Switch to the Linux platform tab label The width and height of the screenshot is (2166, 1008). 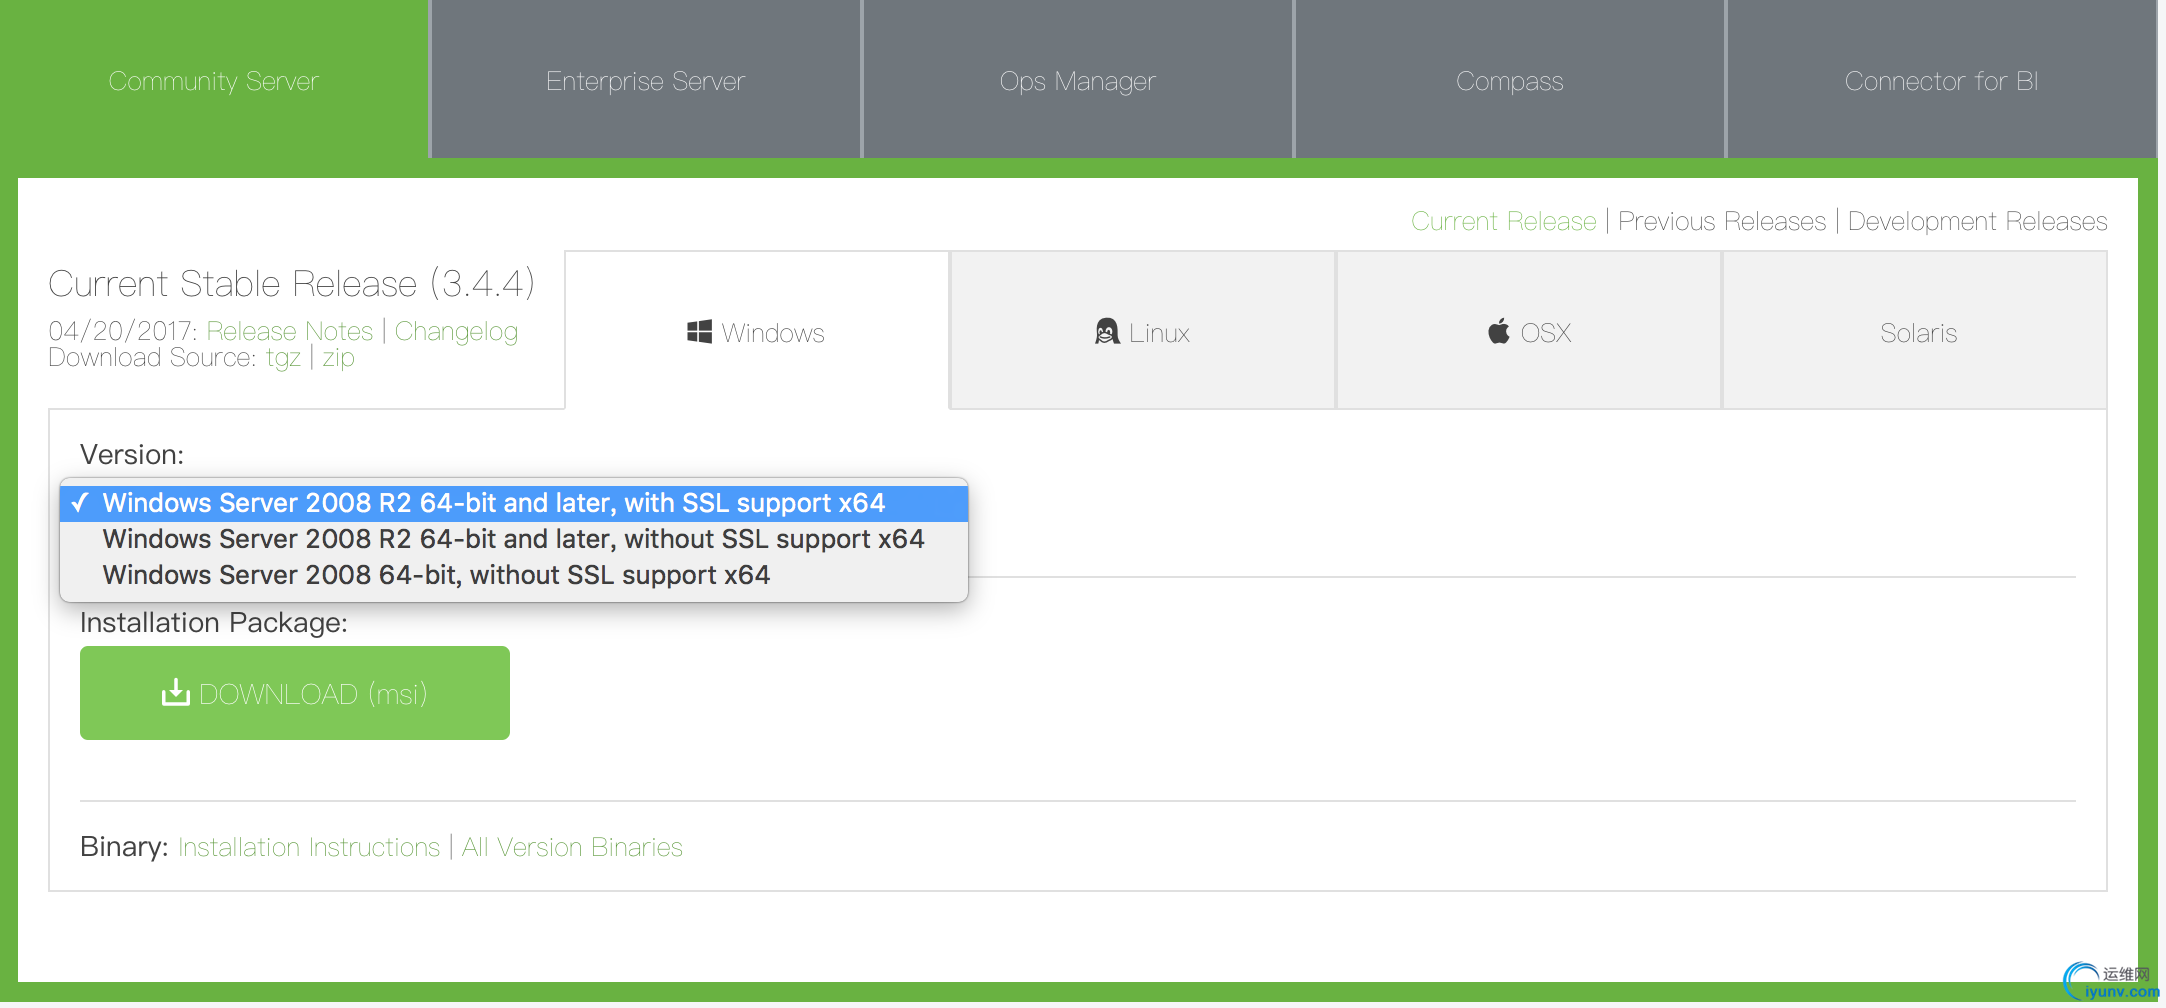pos(1159,333)
